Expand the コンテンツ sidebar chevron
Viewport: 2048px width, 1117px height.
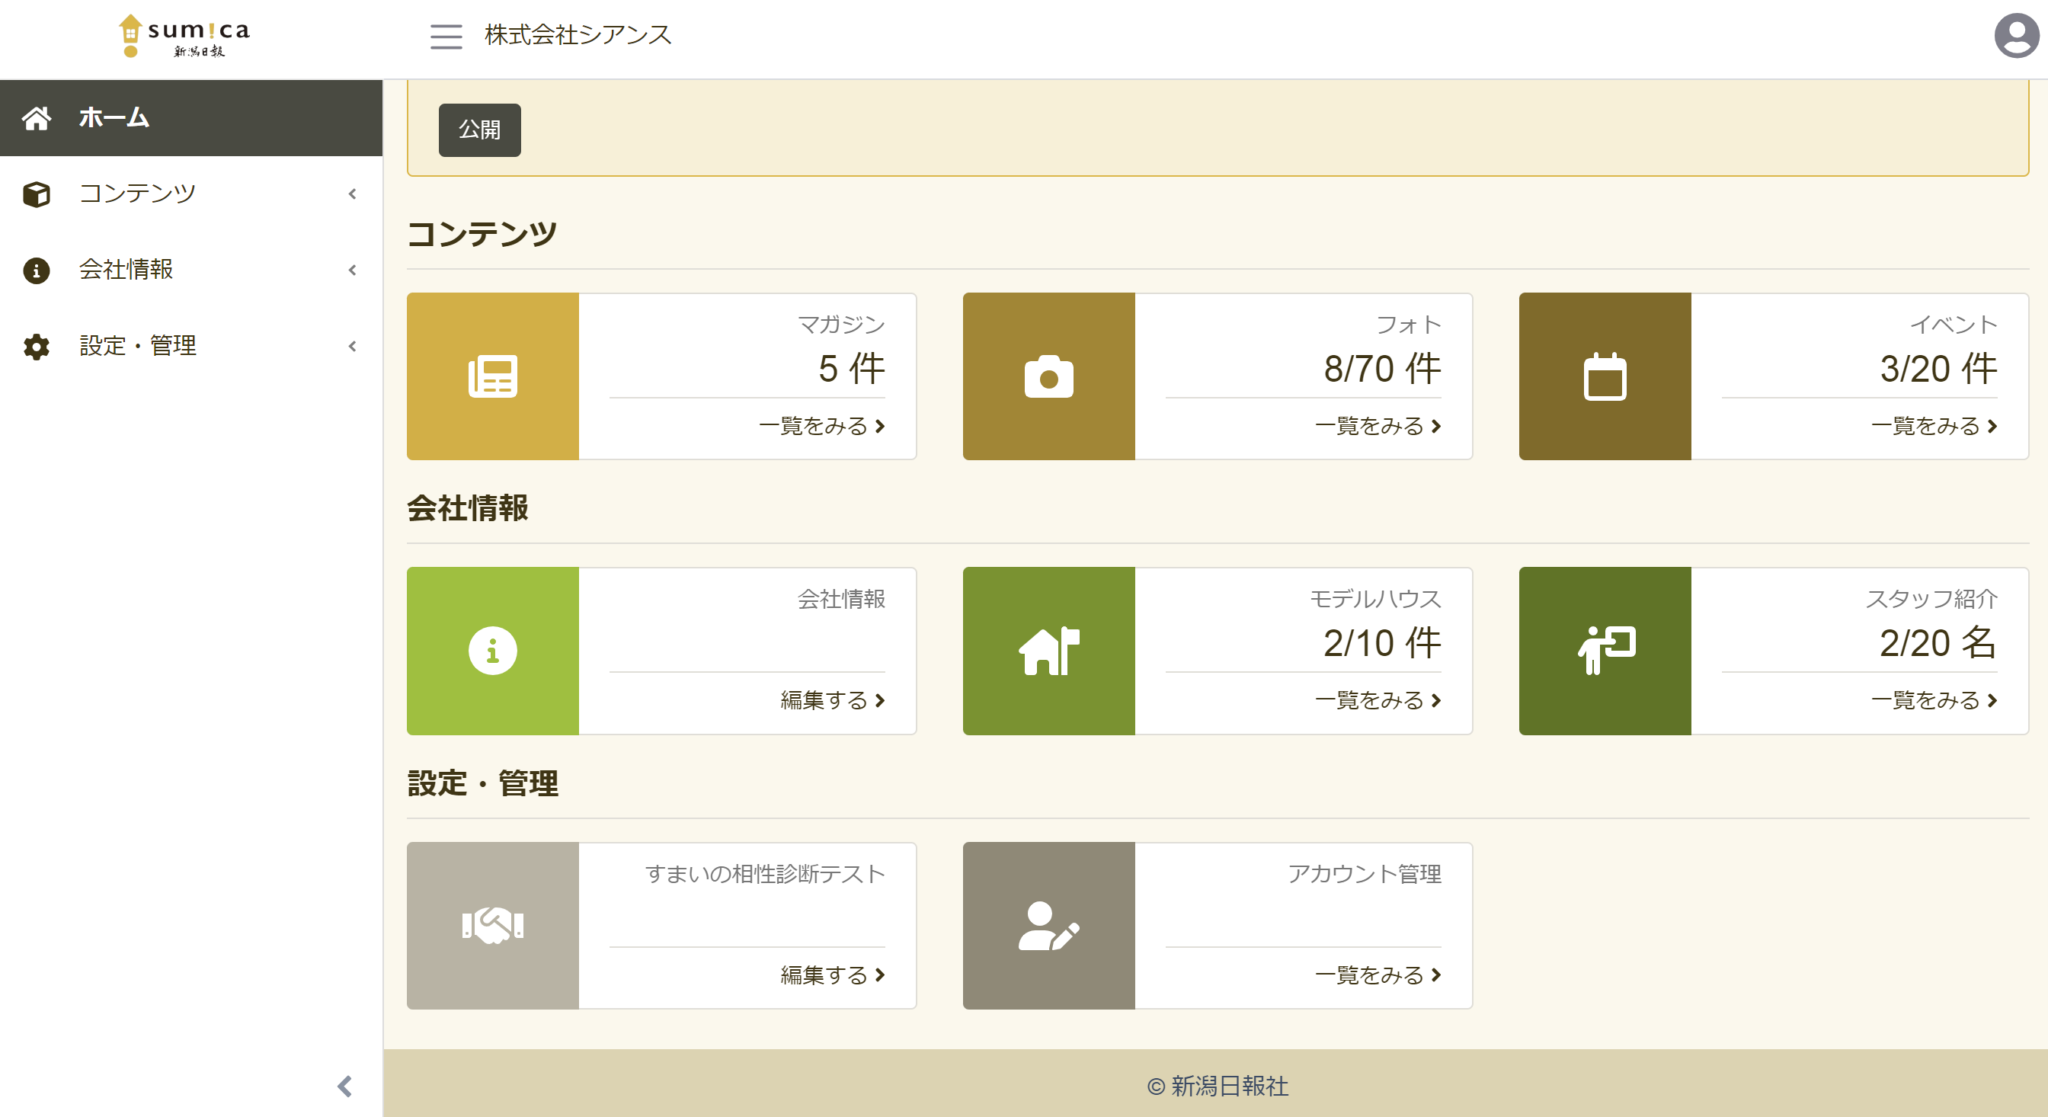(352, 194)
